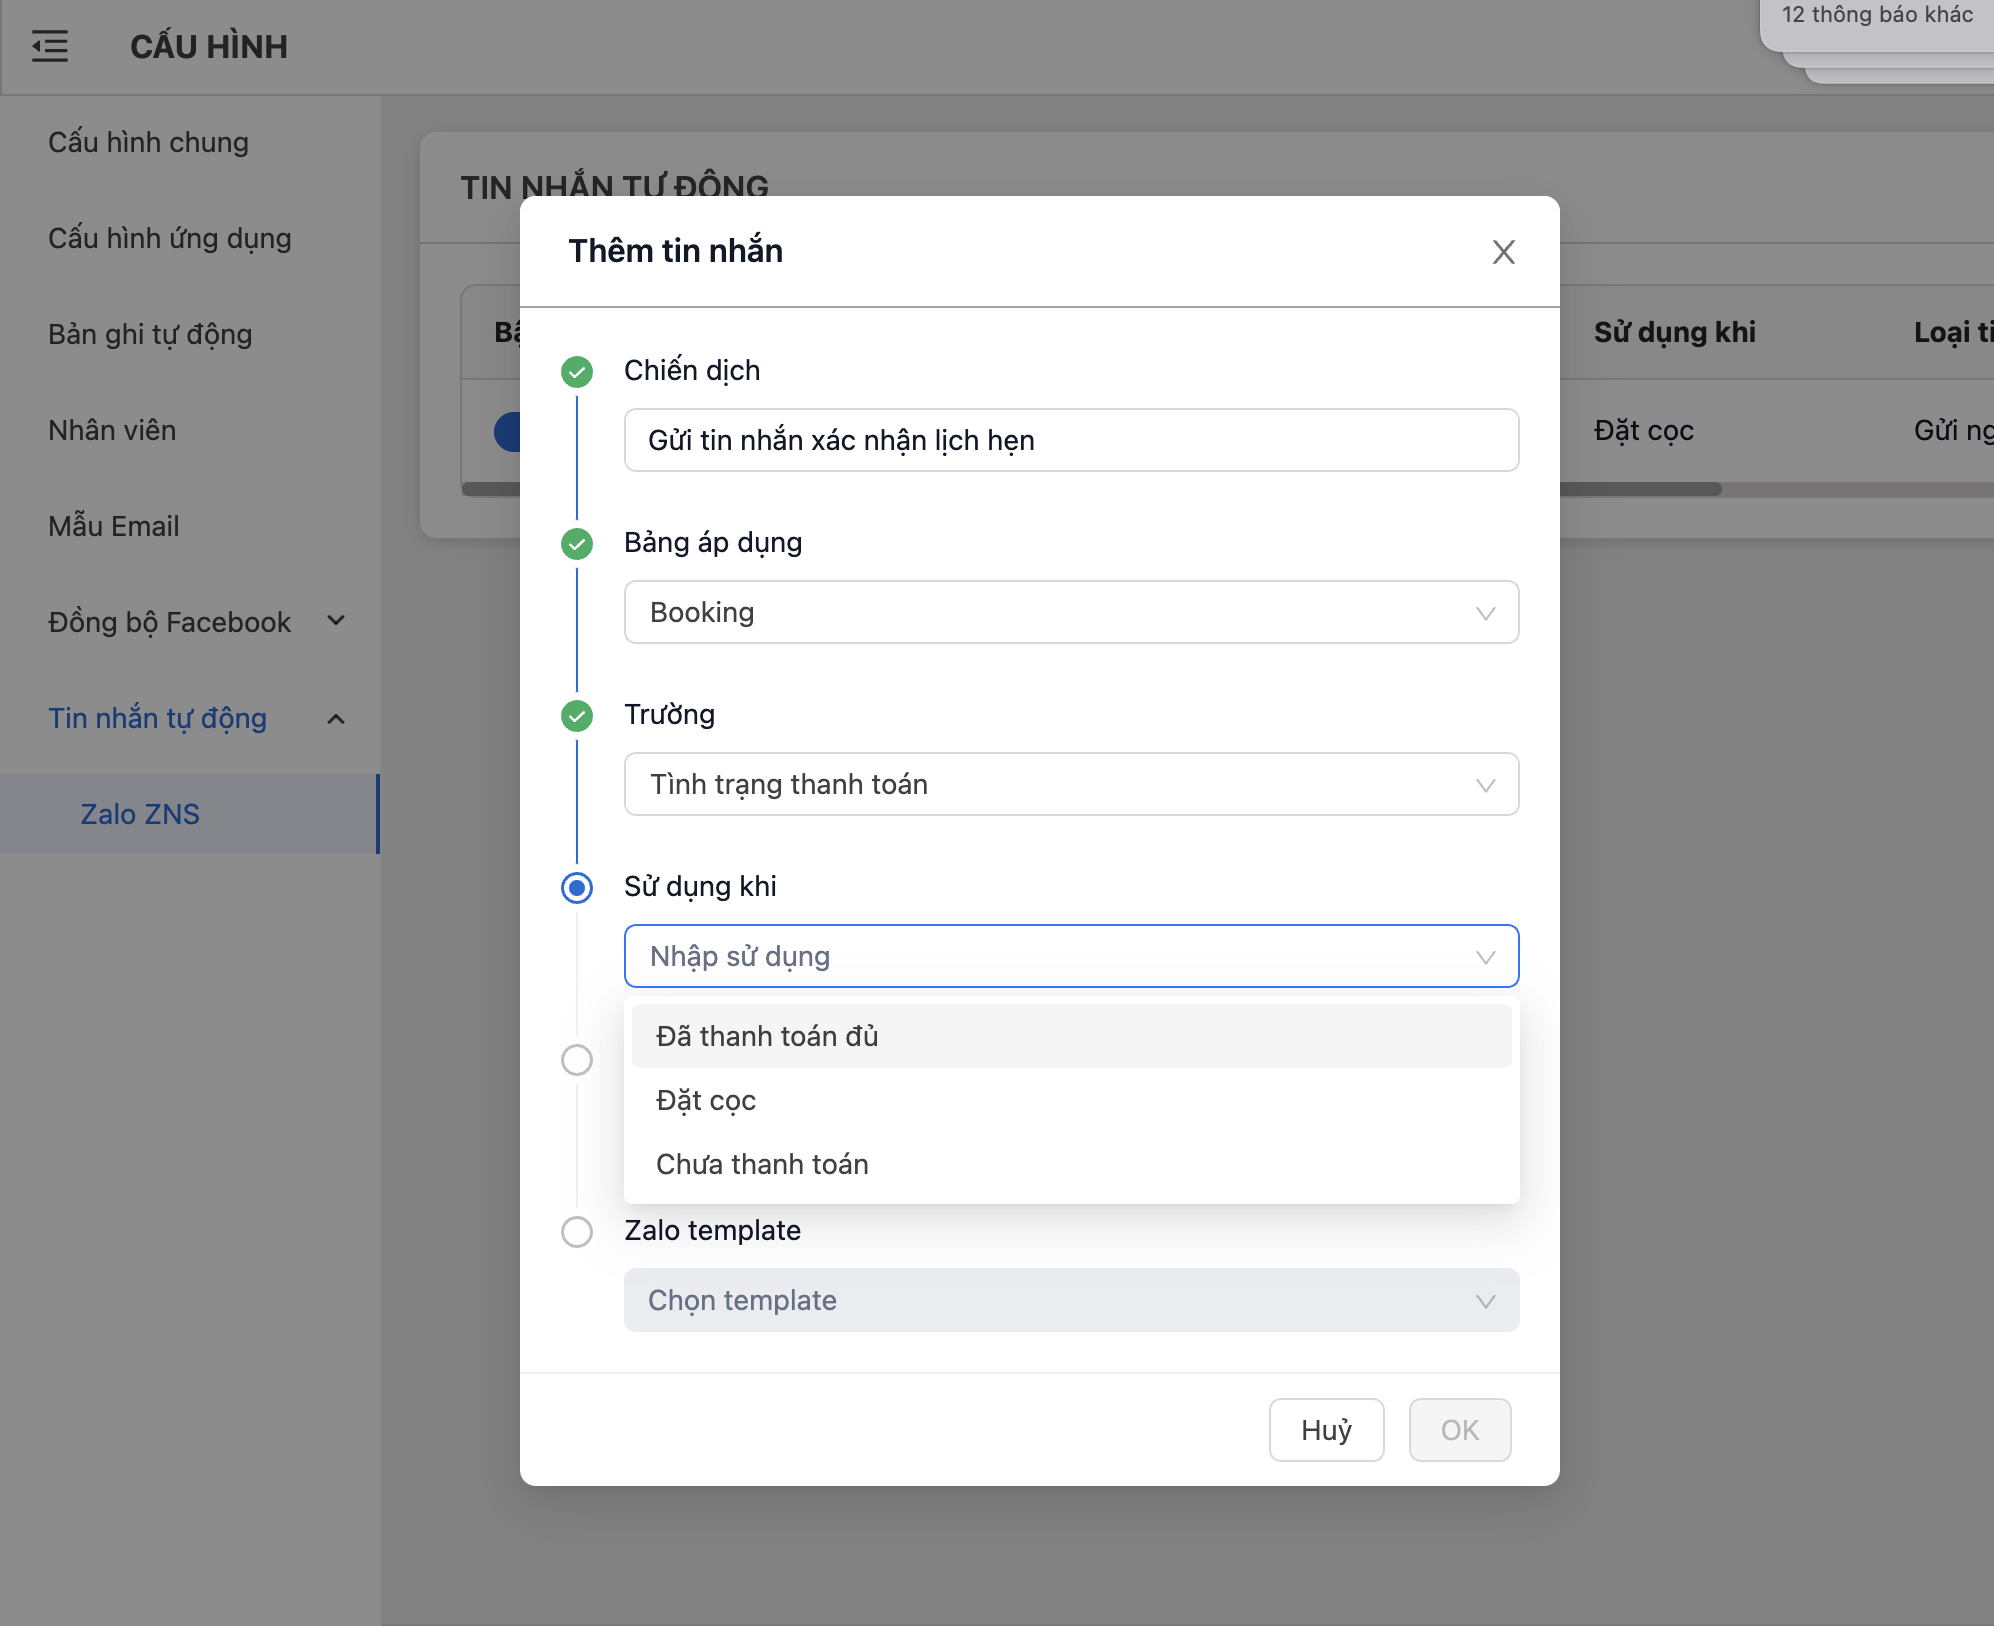
Task: Close the Thêm tin nhắn dialog
Action: click(x=1503, y=252)
